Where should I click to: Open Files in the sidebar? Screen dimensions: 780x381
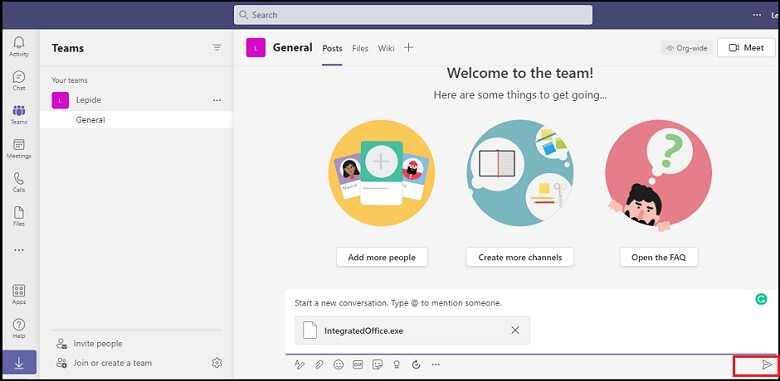tap(19, 216)
